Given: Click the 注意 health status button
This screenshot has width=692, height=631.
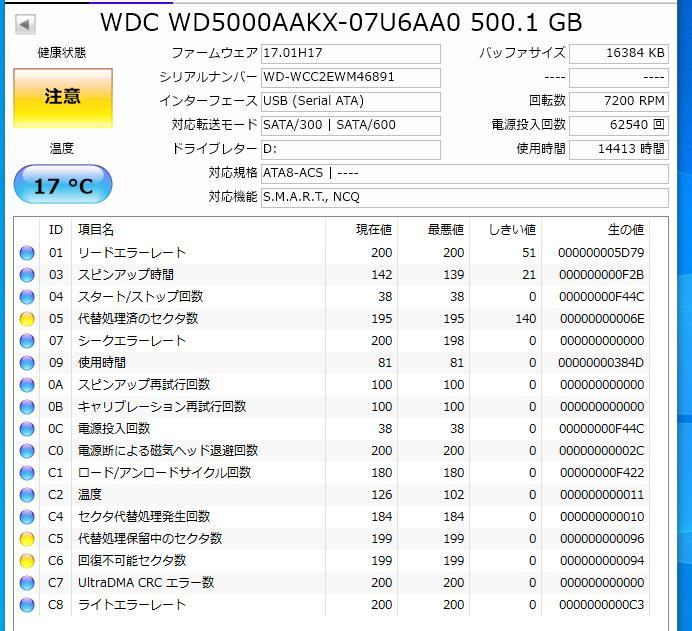Looking at the screenshot, I should 63,98.
